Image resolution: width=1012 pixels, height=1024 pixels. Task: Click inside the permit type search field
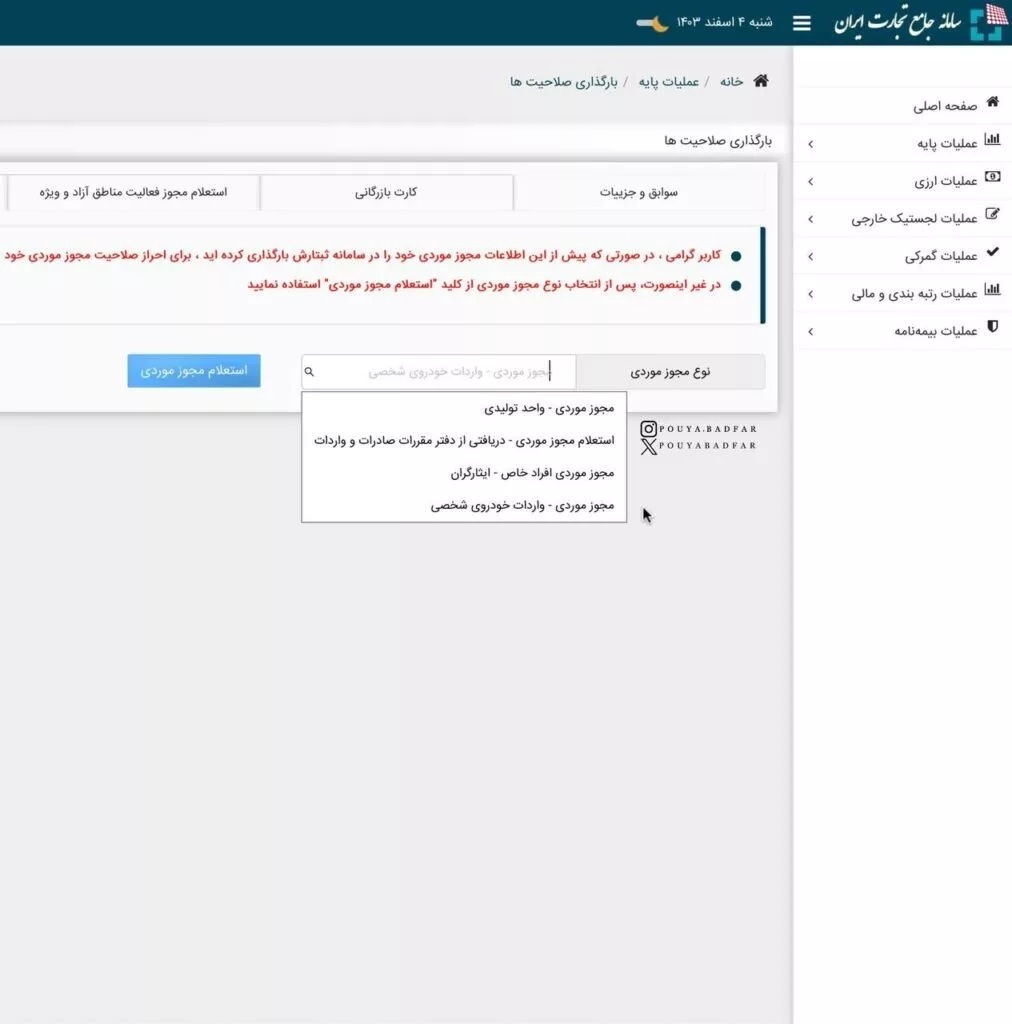point(438,370)
